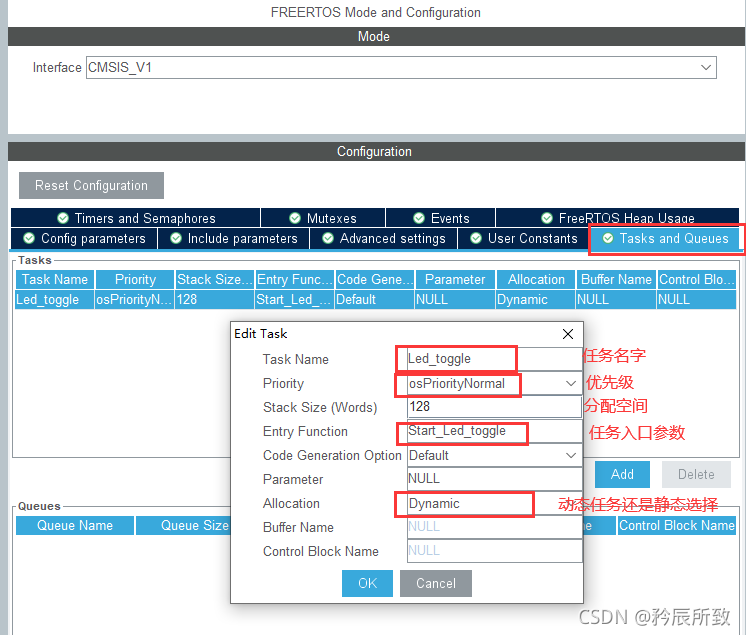
Task: Click the Queue Size column header
Action: [x=184, y=526]
